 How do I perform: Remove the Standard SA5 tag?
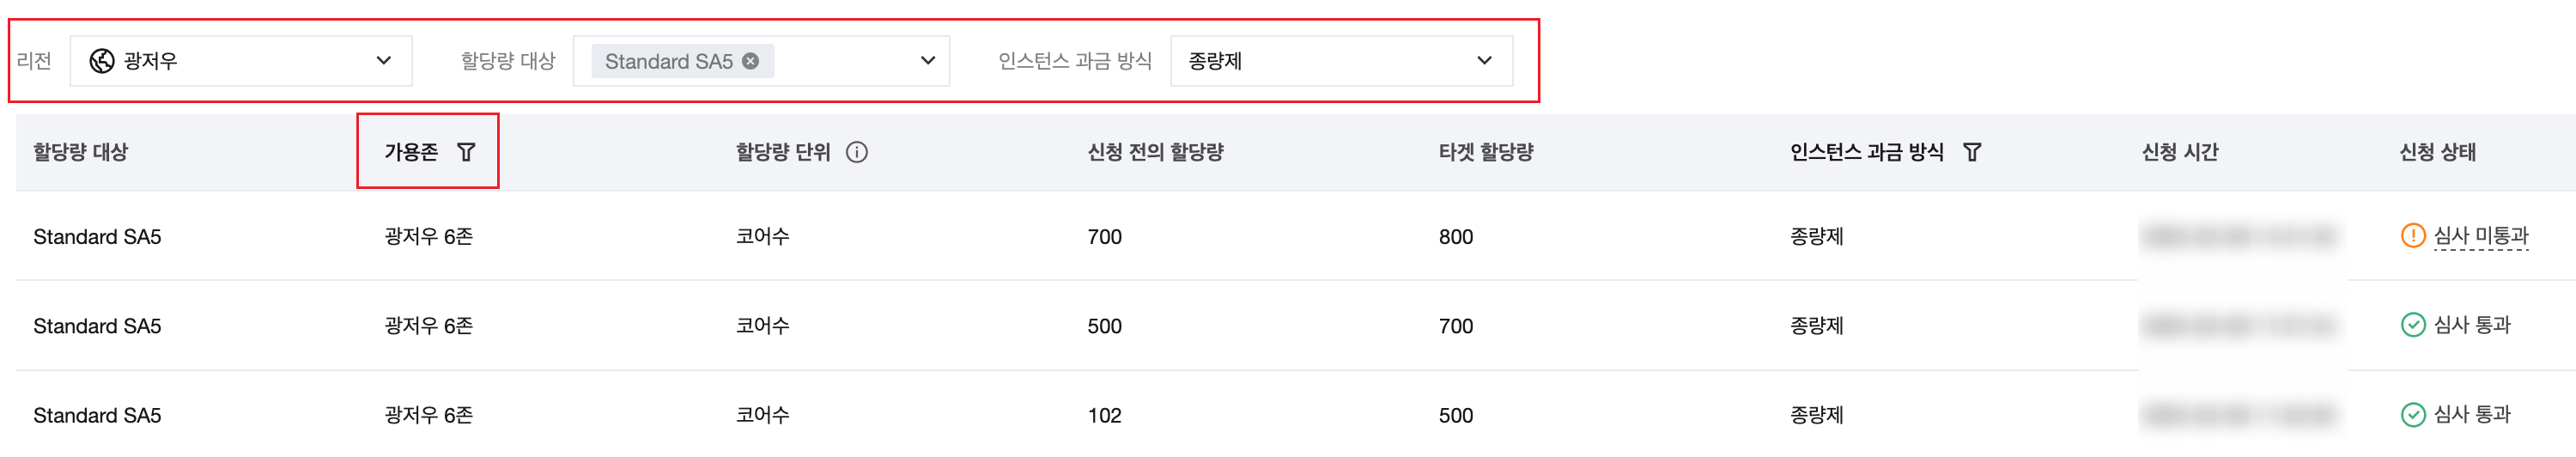tap(751, 61)
